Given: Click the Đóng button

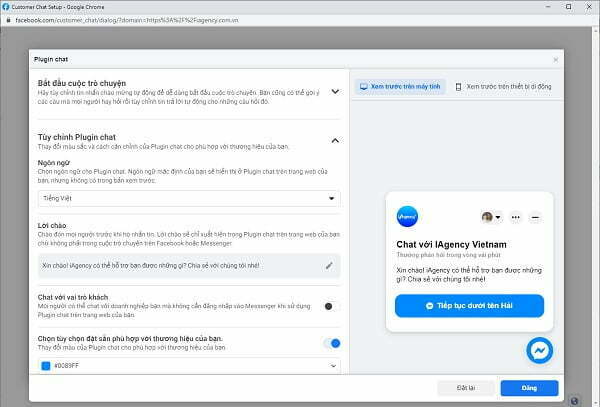Looking at the screenshot, I should click(x=529, y=388).
